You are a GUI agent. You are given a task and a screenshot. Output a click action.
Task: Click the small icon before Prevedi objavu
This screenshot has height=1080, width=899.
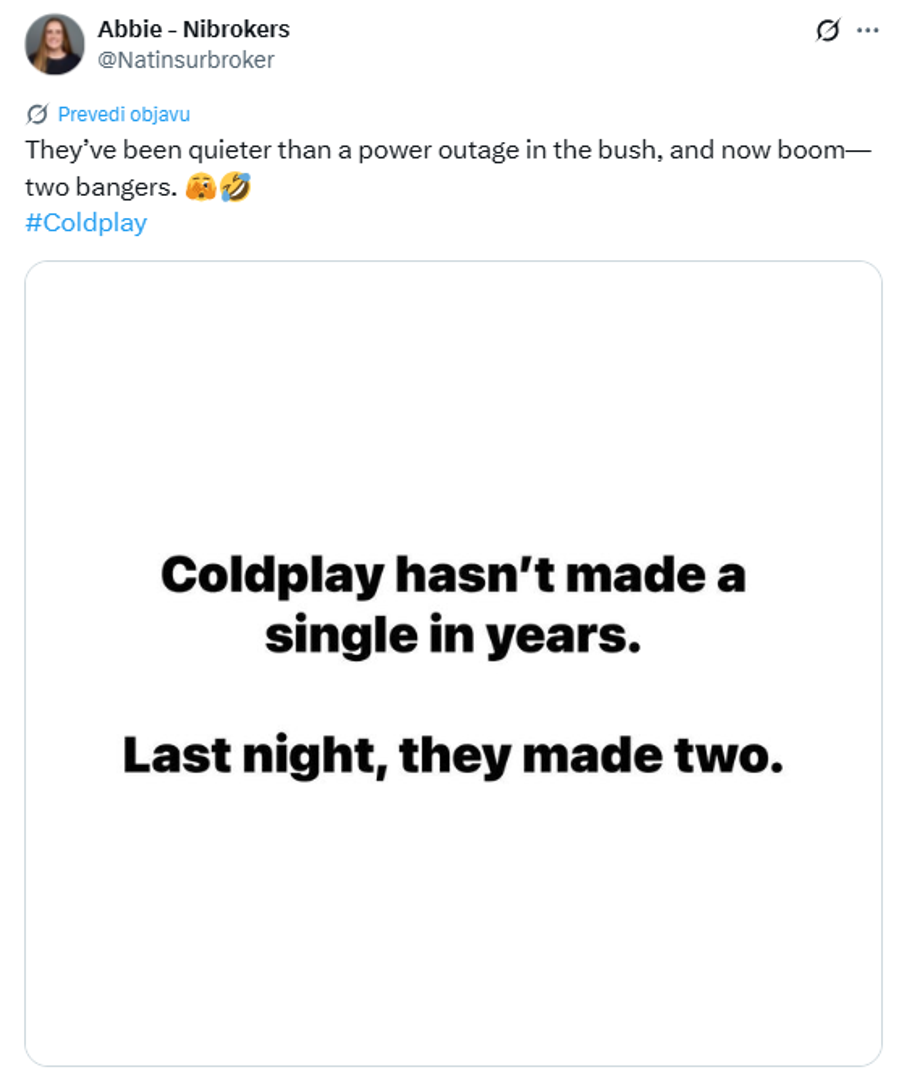(38, 114)
